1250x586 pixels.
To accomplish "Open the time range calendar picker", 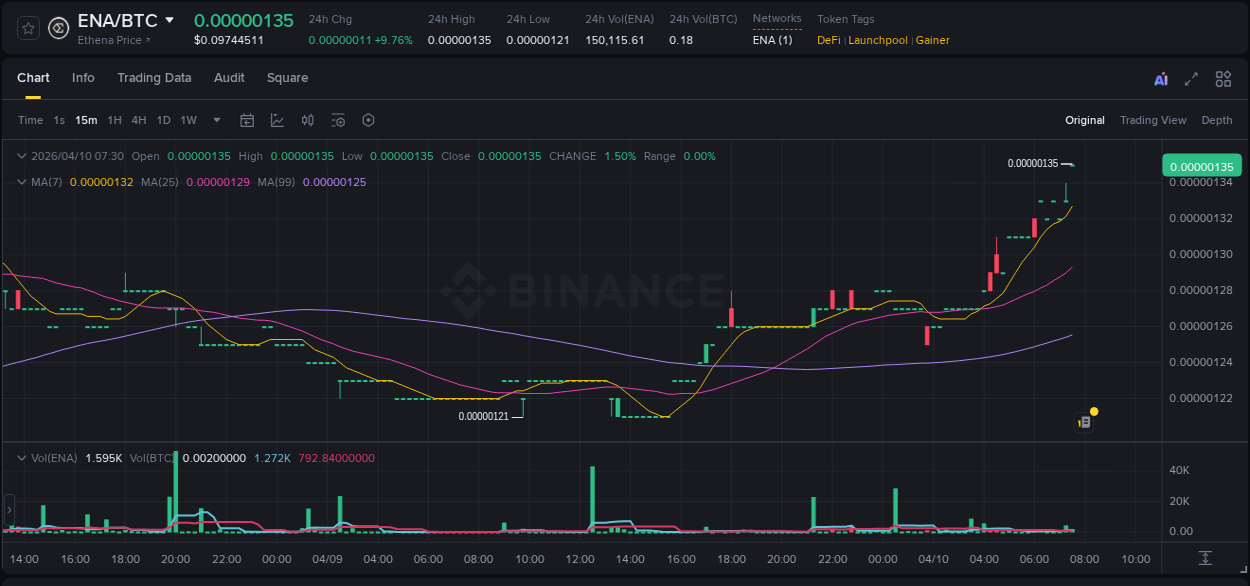I will coord(247,120).
